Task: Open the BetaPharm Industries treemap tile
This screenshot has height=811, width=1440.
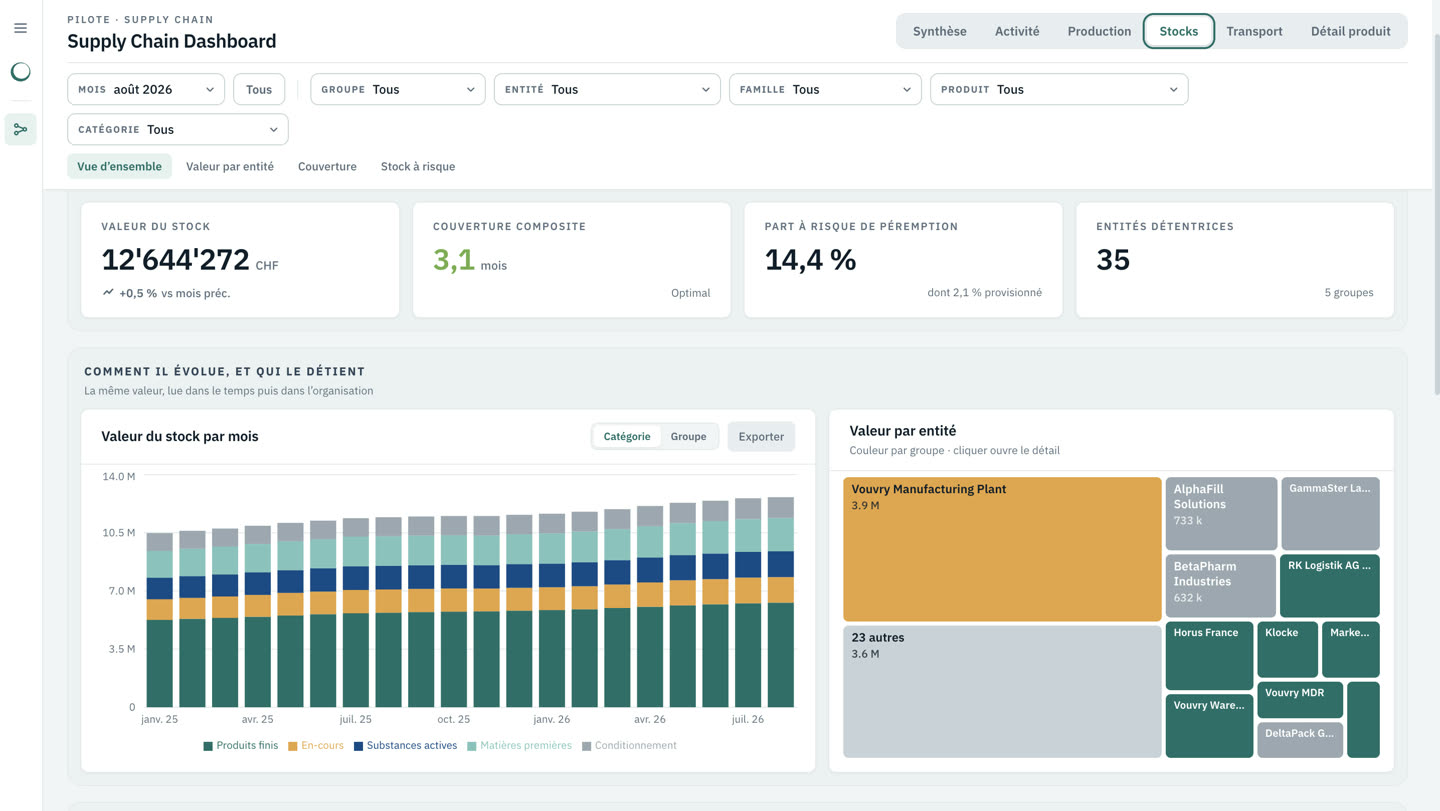Action: coord(1220,585)
